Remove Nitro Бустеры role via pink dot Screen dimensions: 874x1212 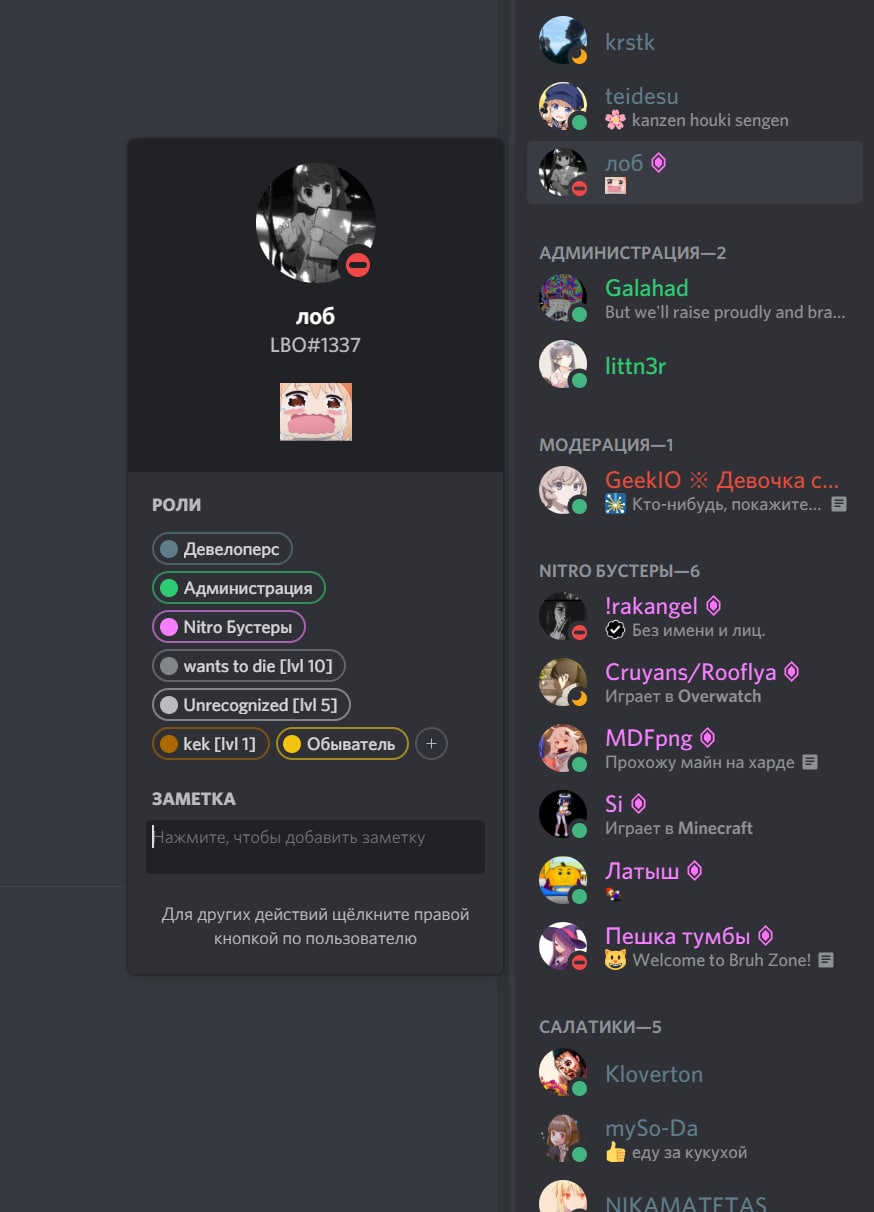(169, 627)
